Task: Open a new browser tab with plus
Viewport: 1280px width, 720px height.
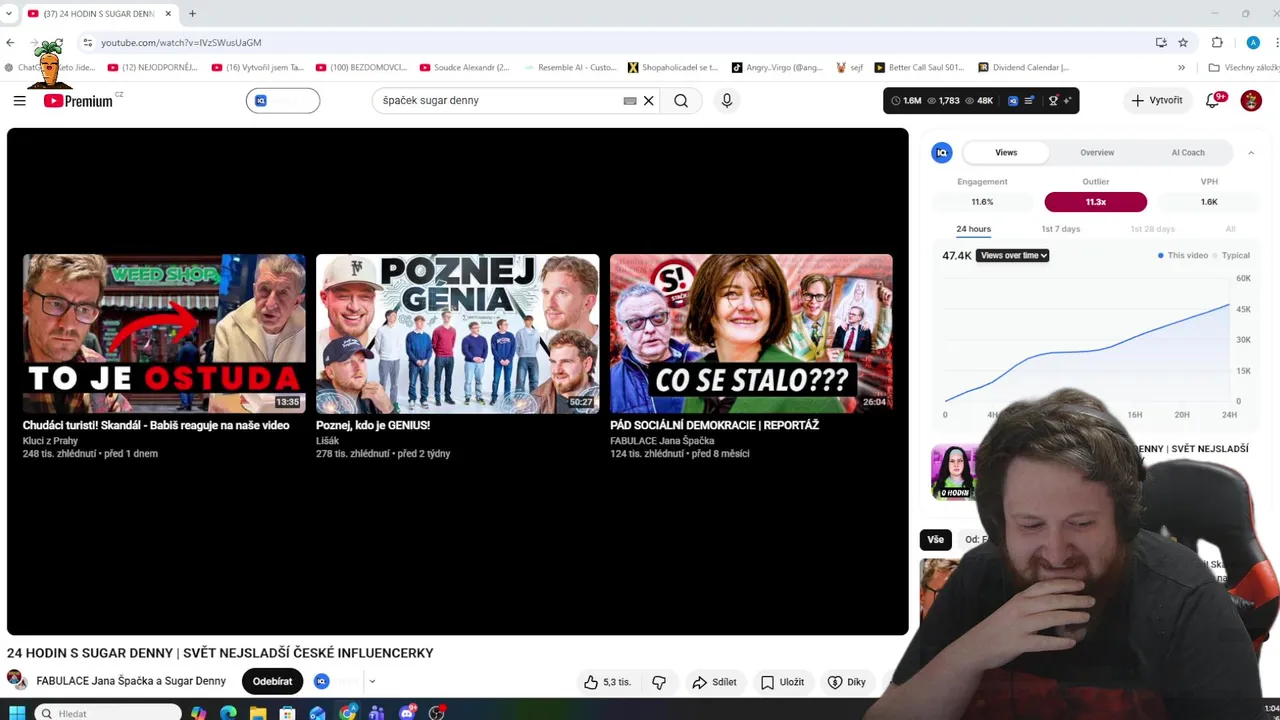Action: pos(192,13)
